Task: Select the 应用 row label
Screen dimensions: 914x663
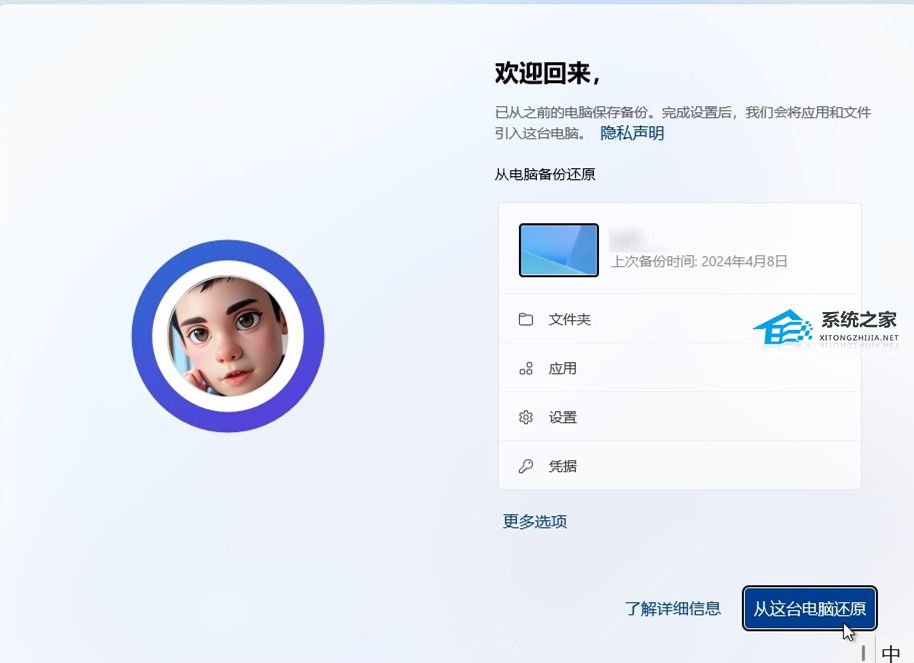Action: [563, 368]
